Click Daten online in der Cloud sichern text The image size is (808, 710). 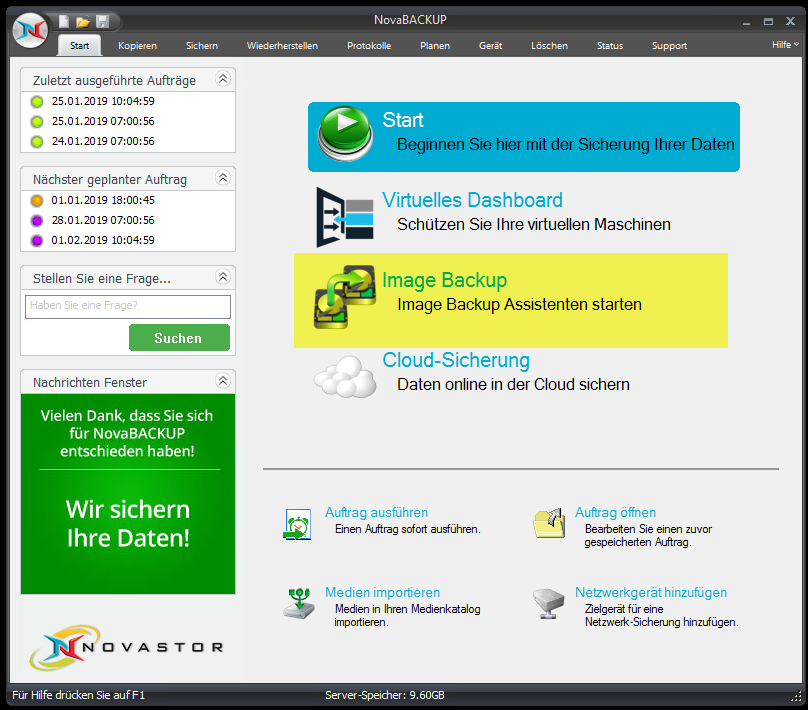513,384
